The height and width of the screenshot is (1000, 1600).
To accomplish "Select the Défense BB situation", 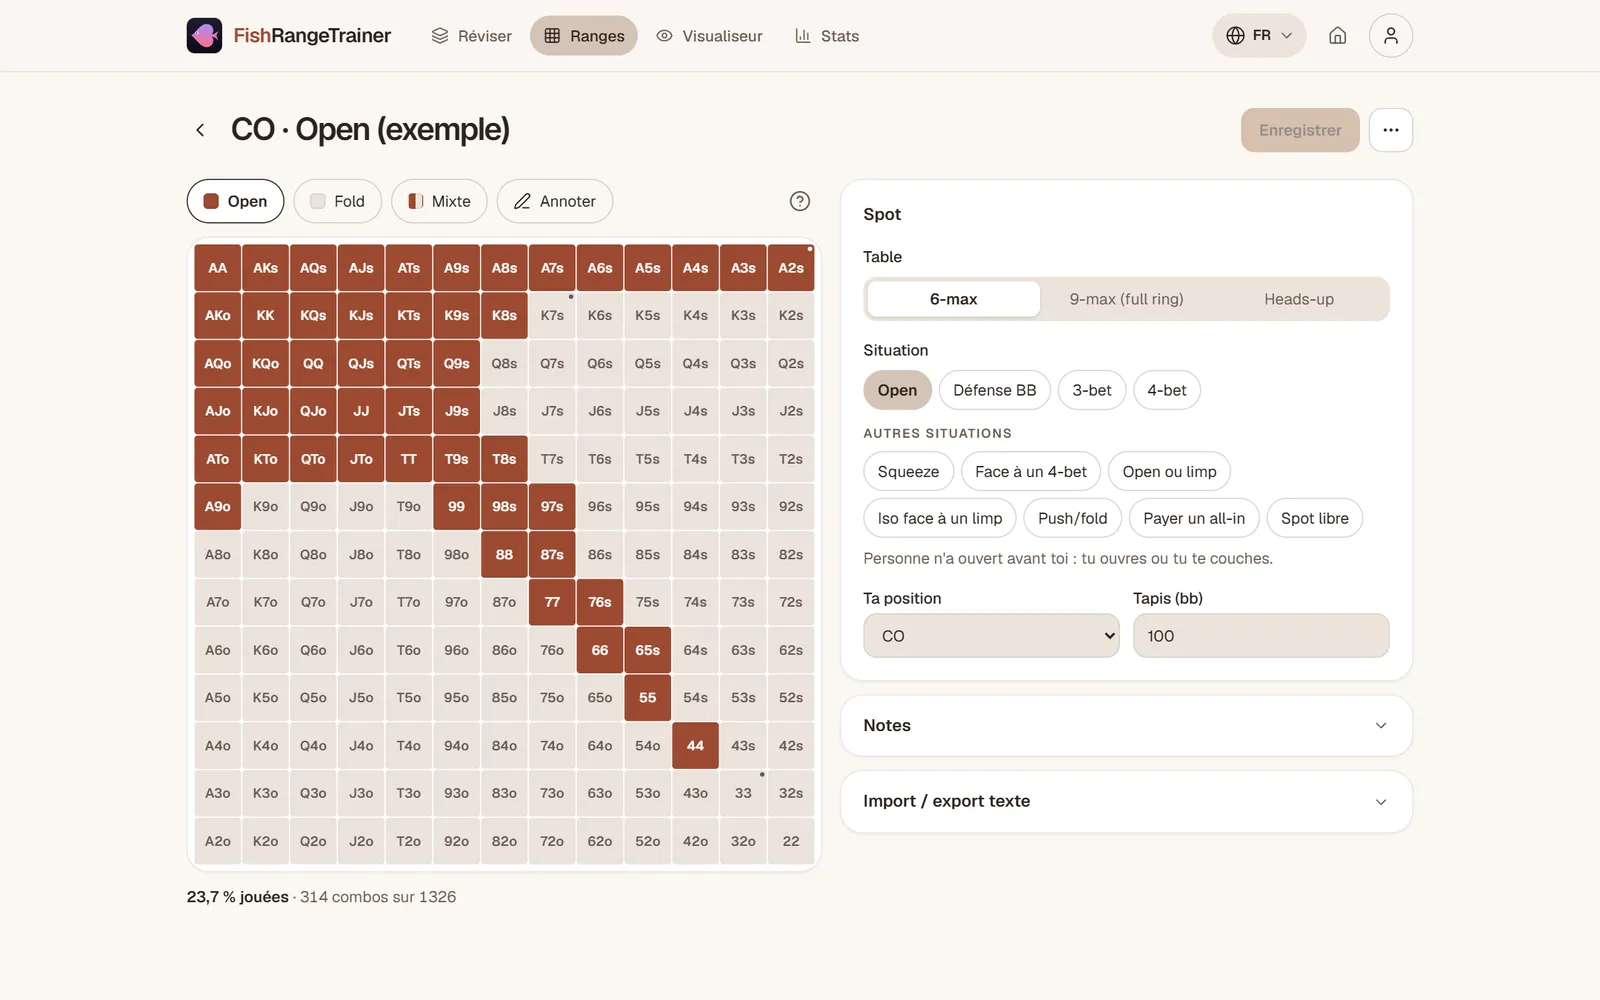I will 994,390.
